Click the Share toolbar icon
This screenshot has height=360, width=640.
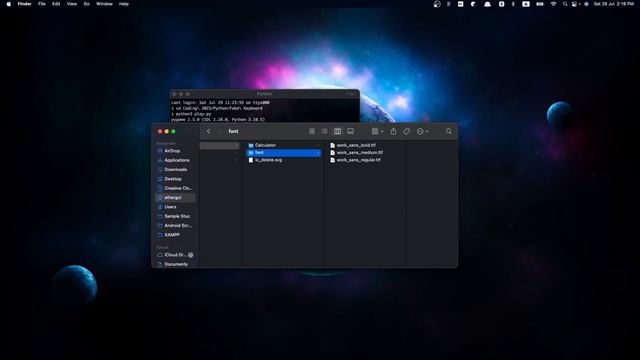[393, 131]
